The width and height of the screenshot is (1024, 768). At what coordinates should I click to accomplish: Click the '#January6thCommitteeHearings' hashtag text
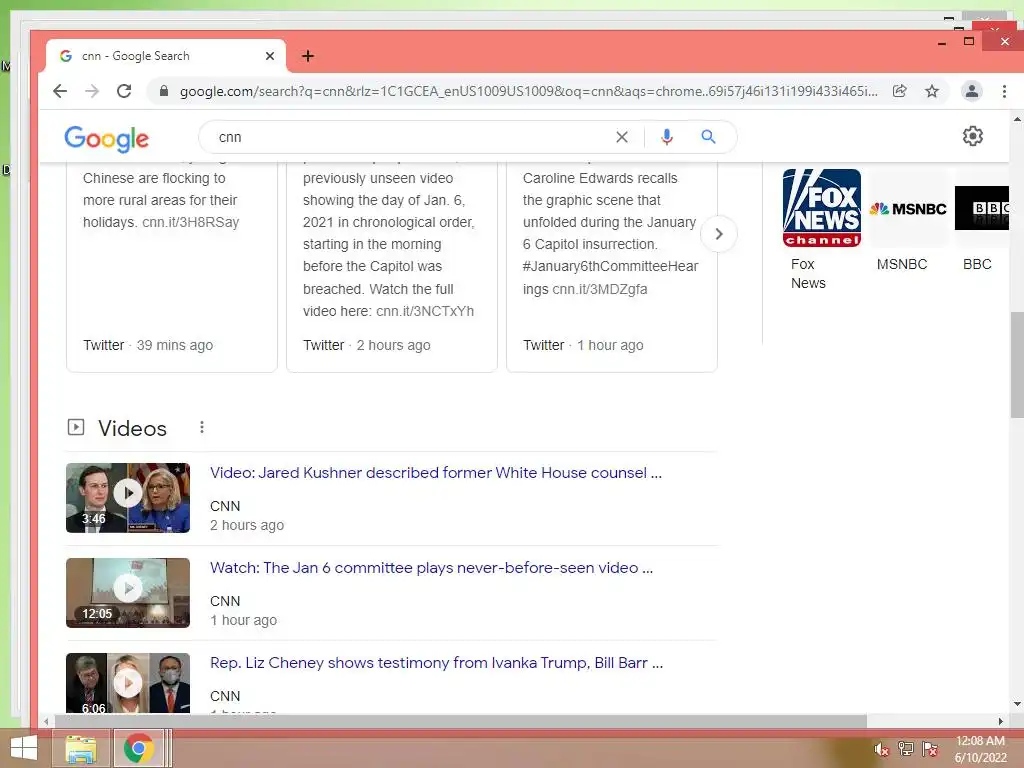(x=610, y=277)
